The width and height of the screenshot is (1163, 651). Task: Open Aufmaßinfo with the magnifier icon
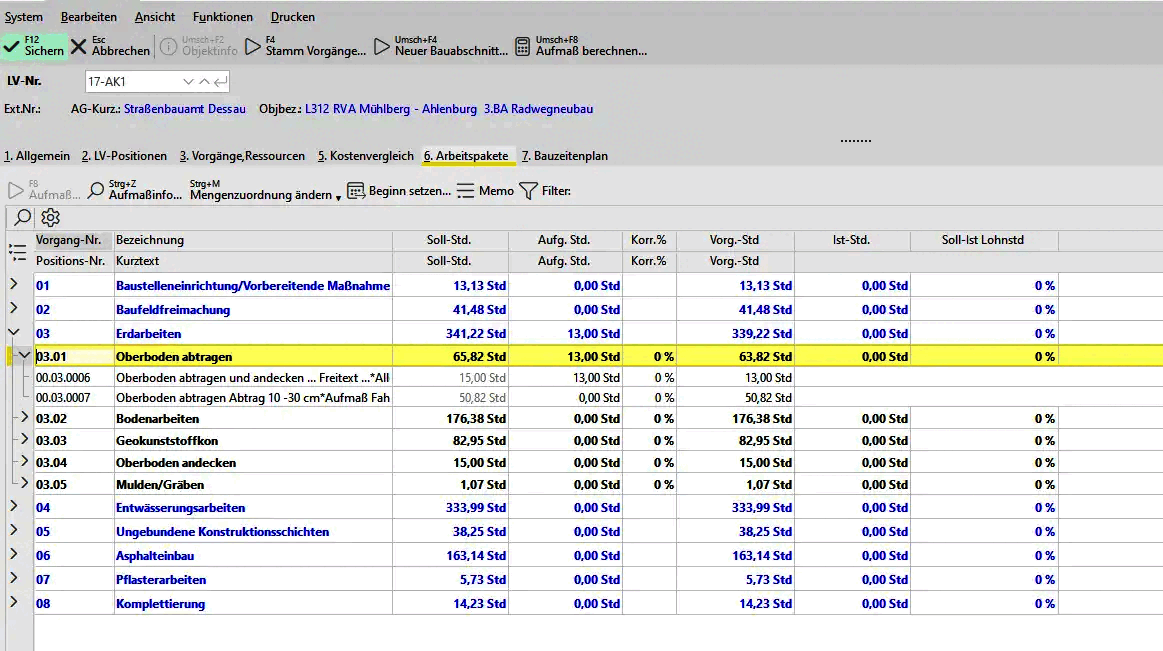[x=96, y=190]
